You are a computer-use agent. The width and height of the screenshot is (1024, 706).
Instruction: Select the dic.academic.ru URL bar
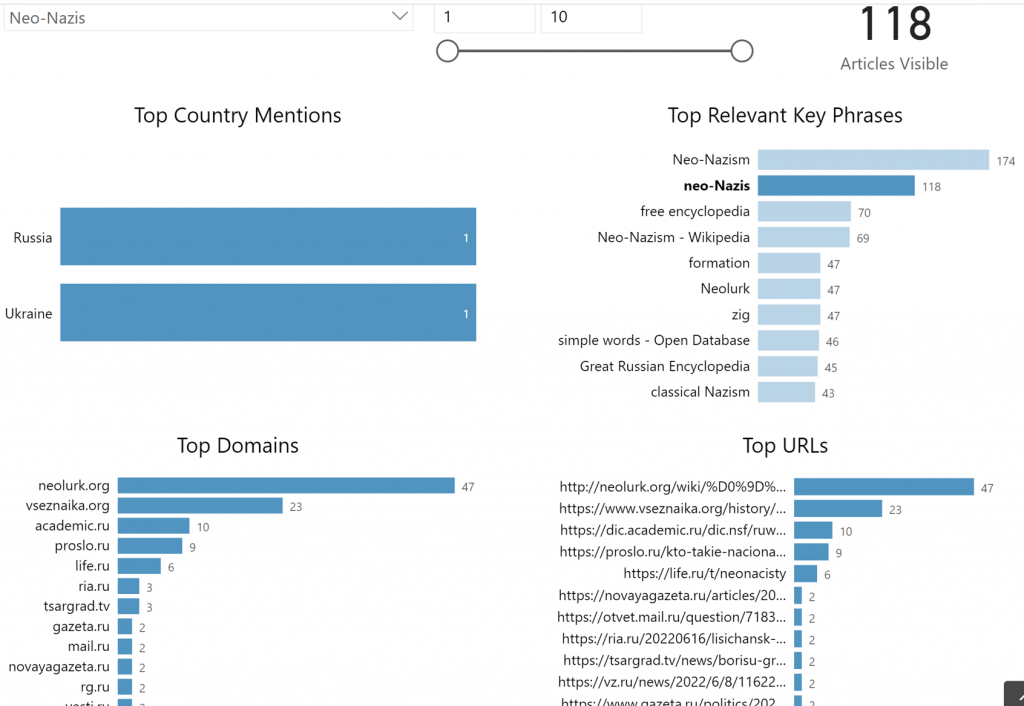(x=813, y=530)
